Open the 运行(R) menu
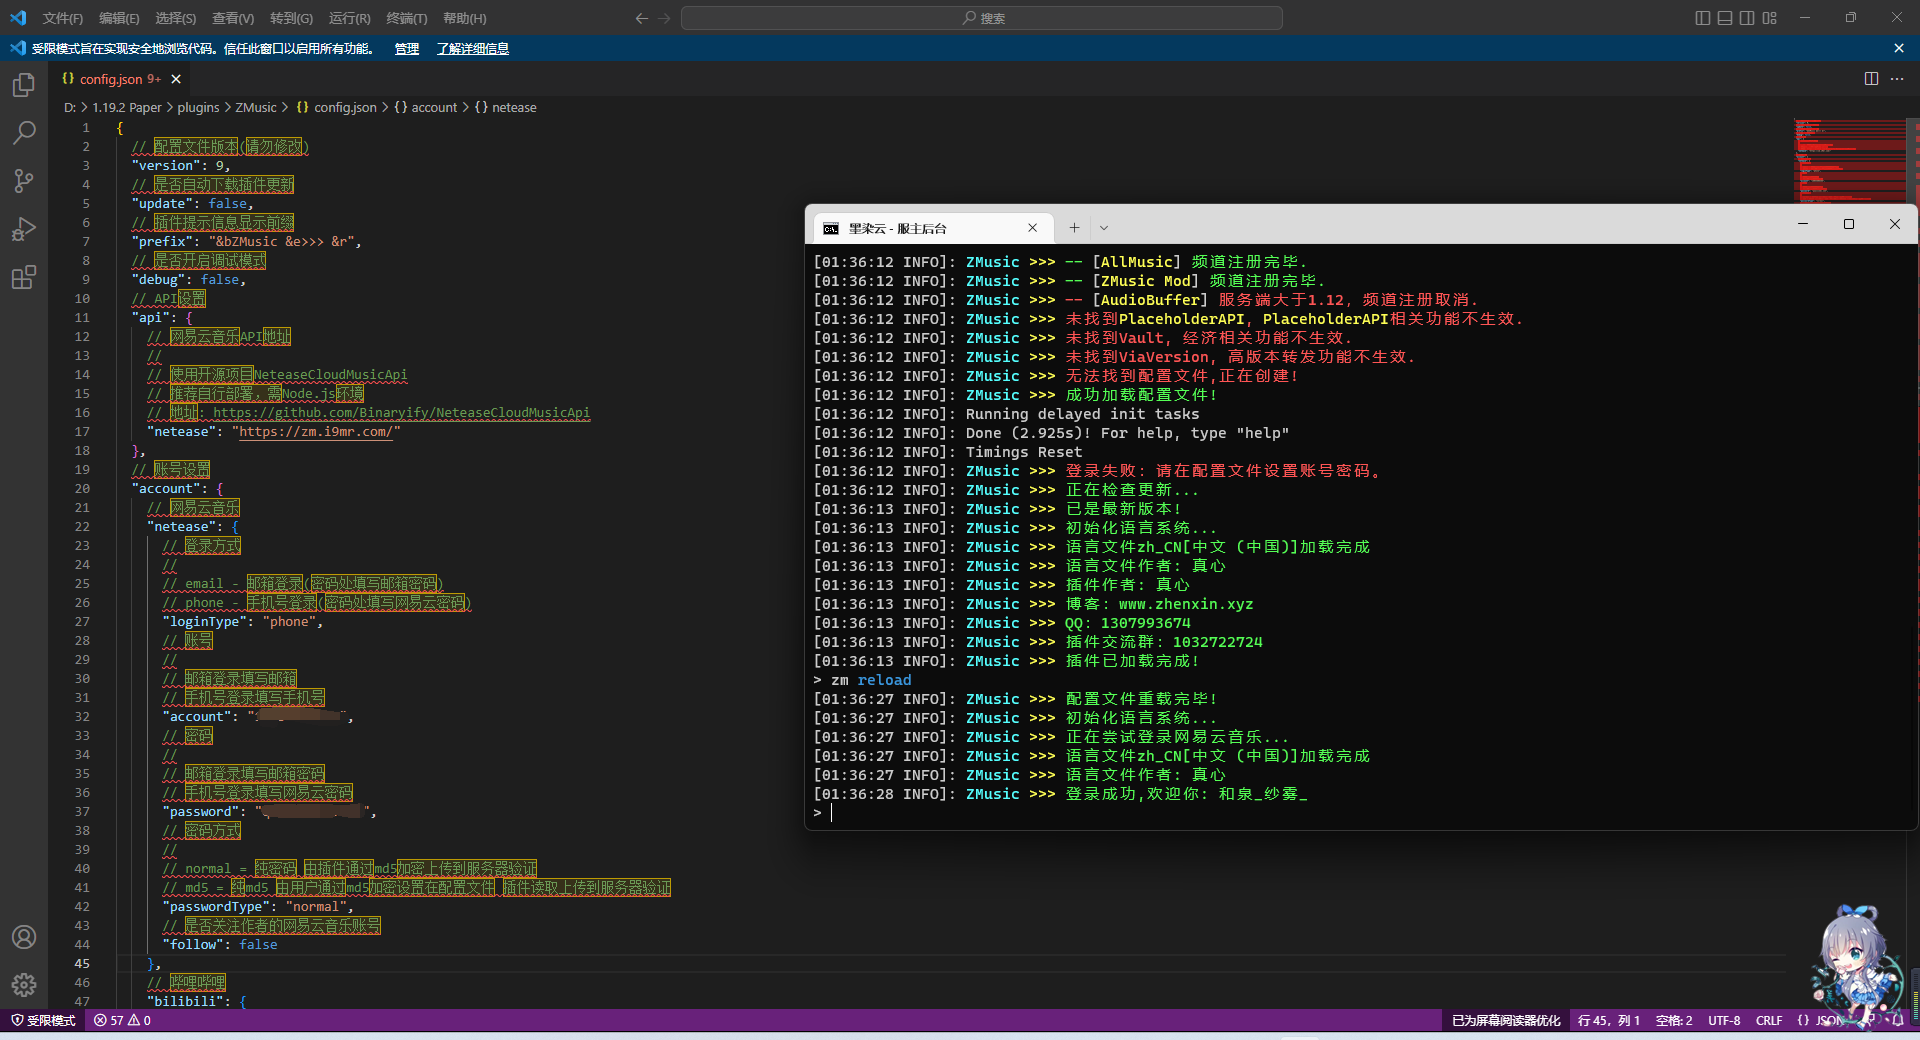 [349, 18]
